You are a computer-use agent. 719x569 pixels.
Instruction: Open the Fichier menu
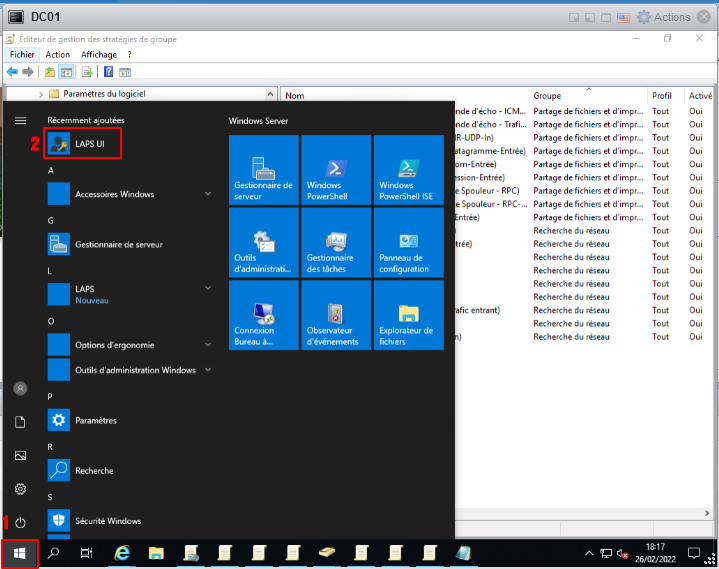pyautogui.click(x=22, y=54)
